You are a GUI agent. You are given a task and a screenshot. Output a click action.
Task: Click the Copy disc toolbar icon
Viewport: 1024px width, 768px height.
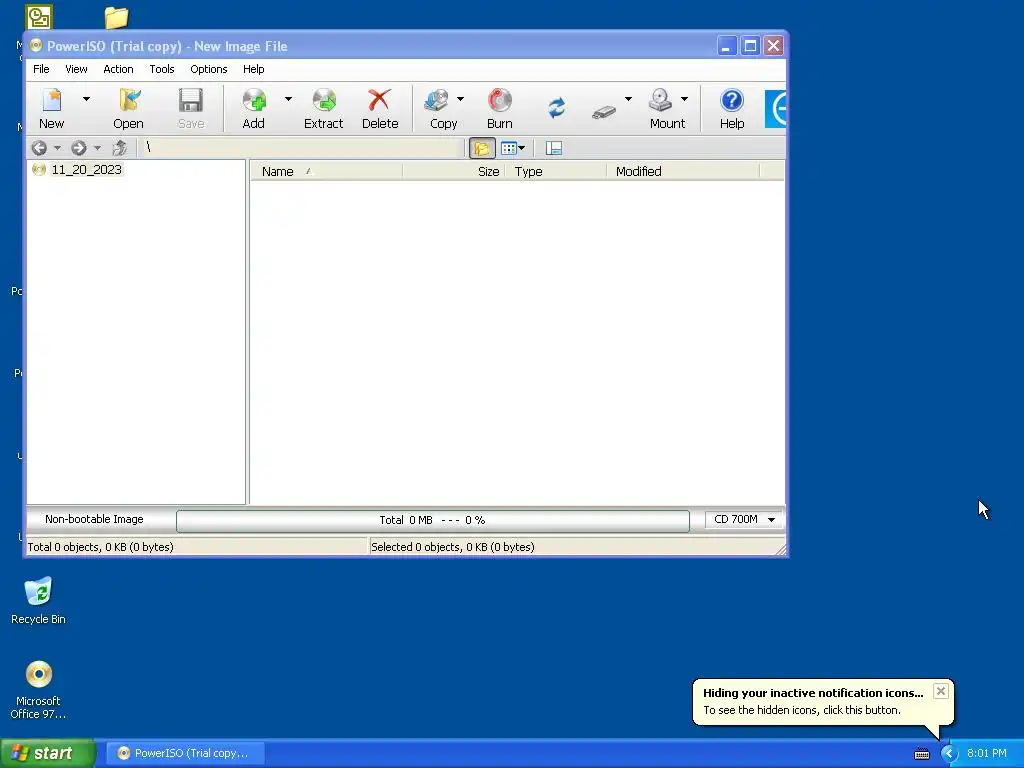coord(437,101)
